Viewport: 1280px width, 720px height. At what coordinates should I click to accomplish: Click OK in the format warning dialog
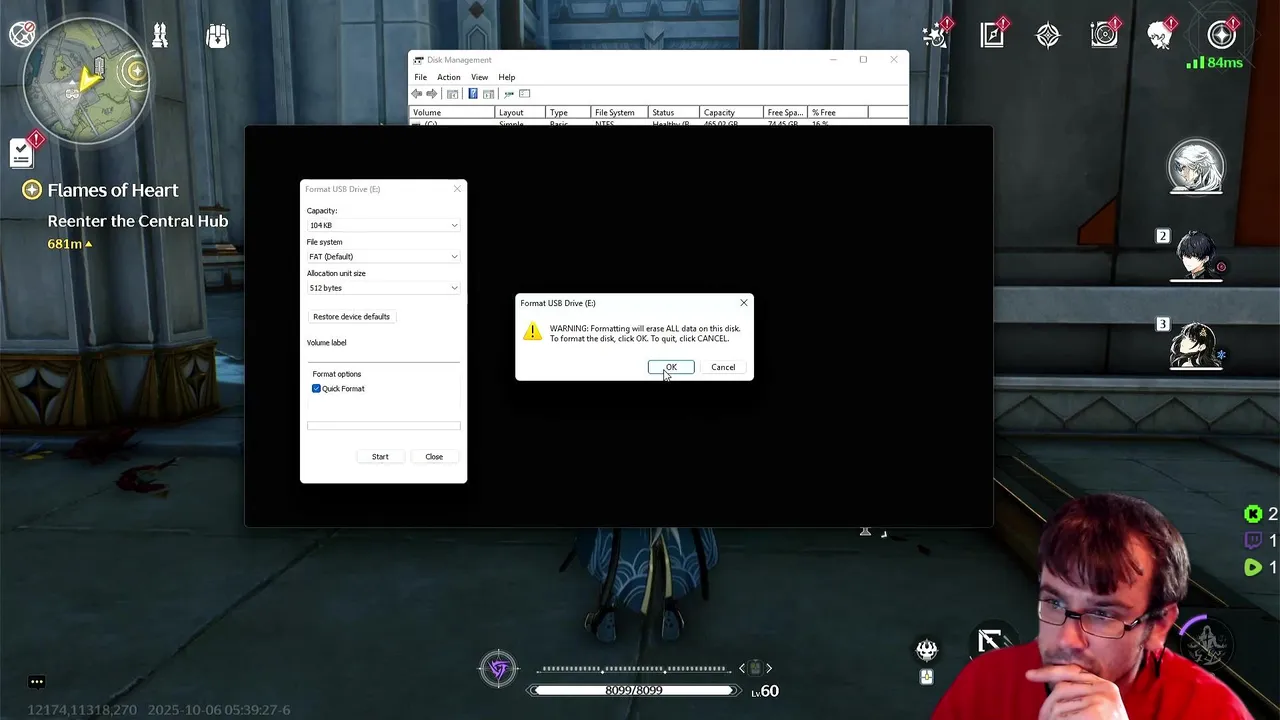click(671, 367)
